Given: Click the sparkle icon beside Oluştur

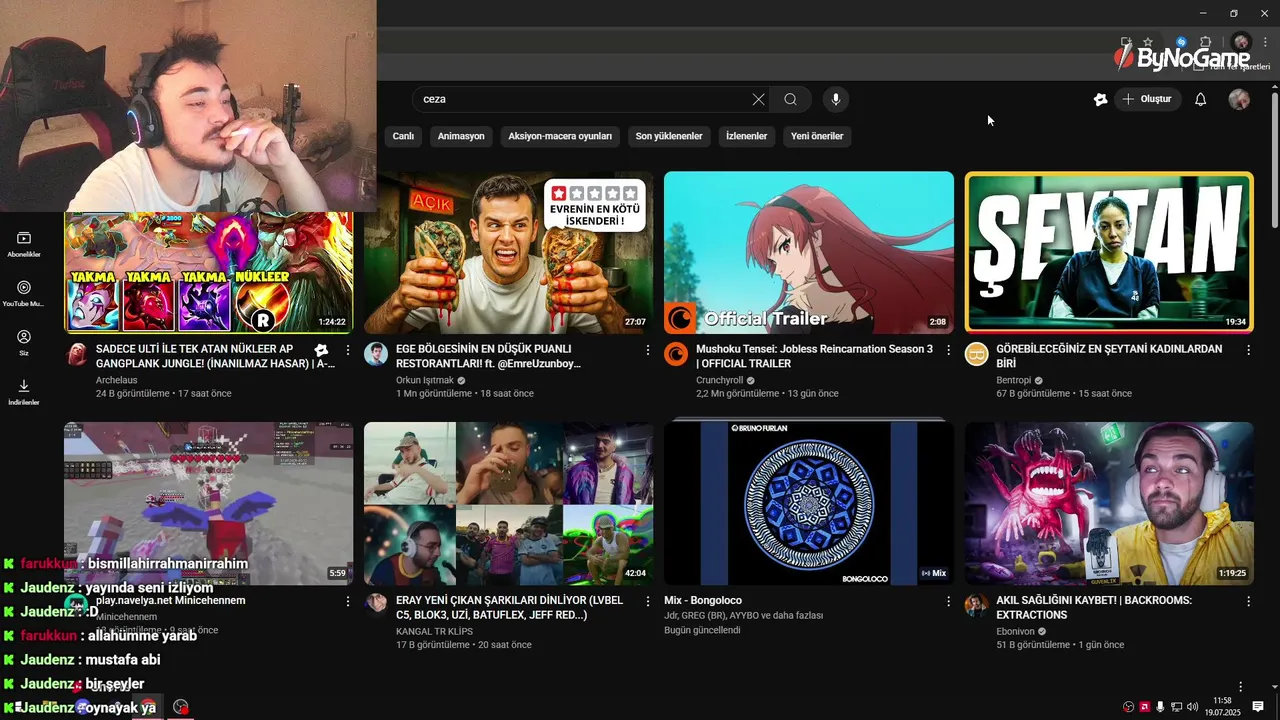Looking at the screenshot, I should click(x=1100, y=99).
